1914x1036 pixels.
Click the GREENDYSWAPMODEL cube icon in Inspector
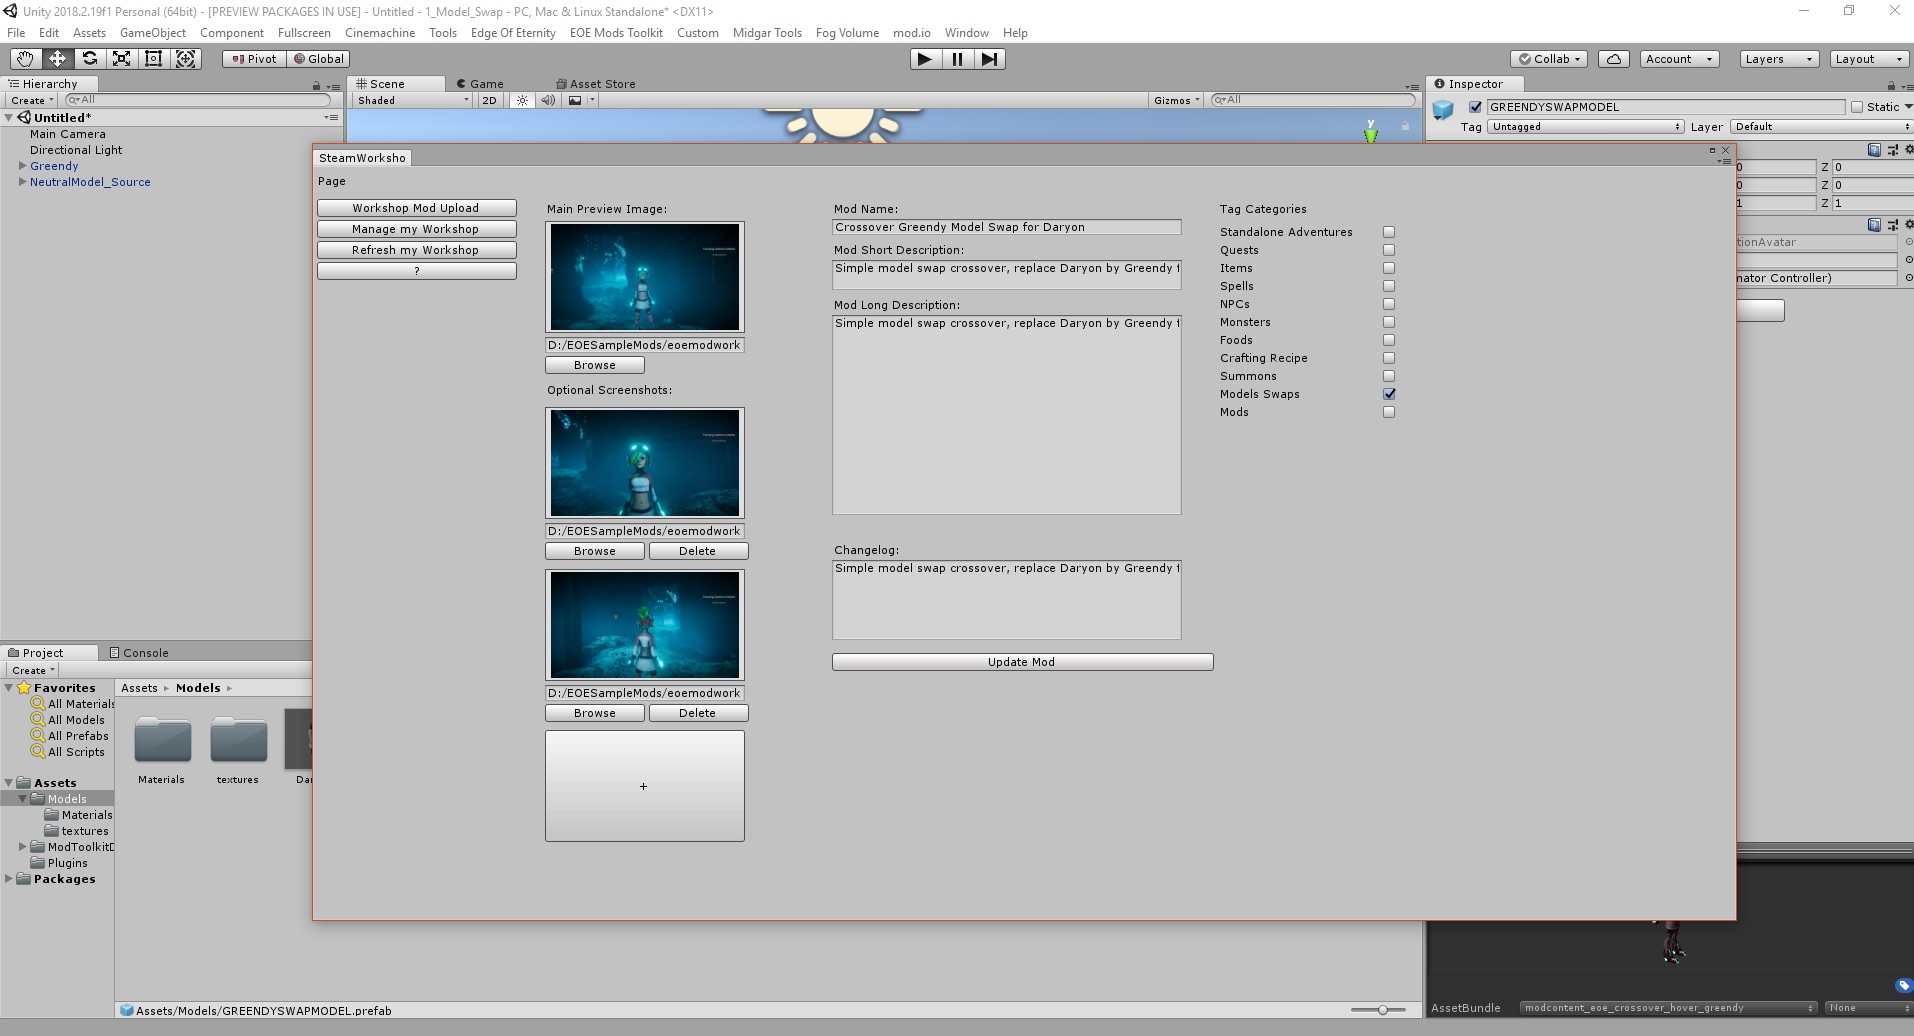tap(1443, 110)
